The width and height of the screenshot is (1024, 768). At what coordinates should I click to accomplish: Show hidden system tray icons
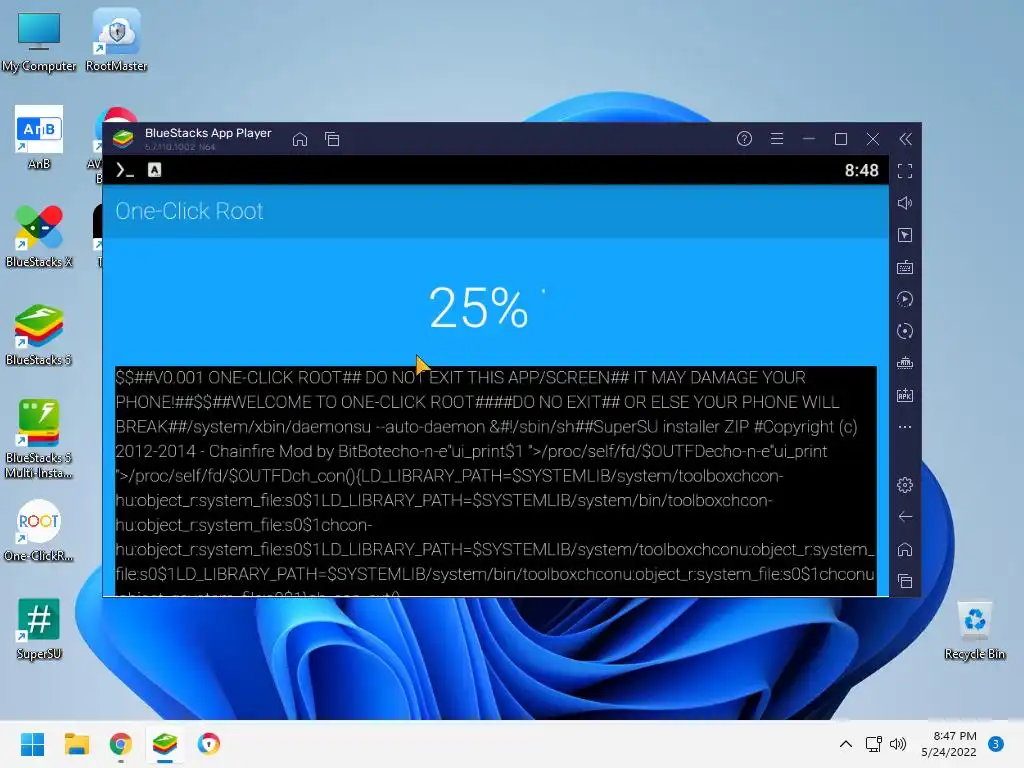[x=846, y=744]
